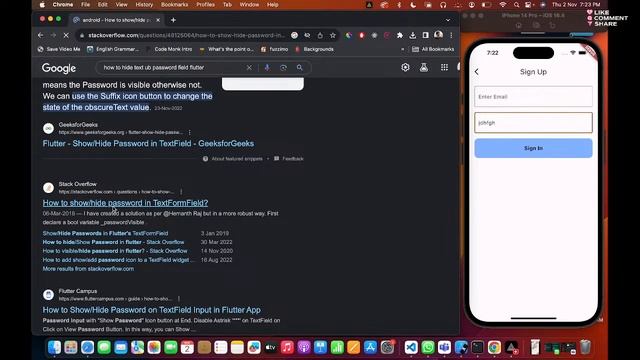Open WhatsApp from the Dock

[428, 347]
